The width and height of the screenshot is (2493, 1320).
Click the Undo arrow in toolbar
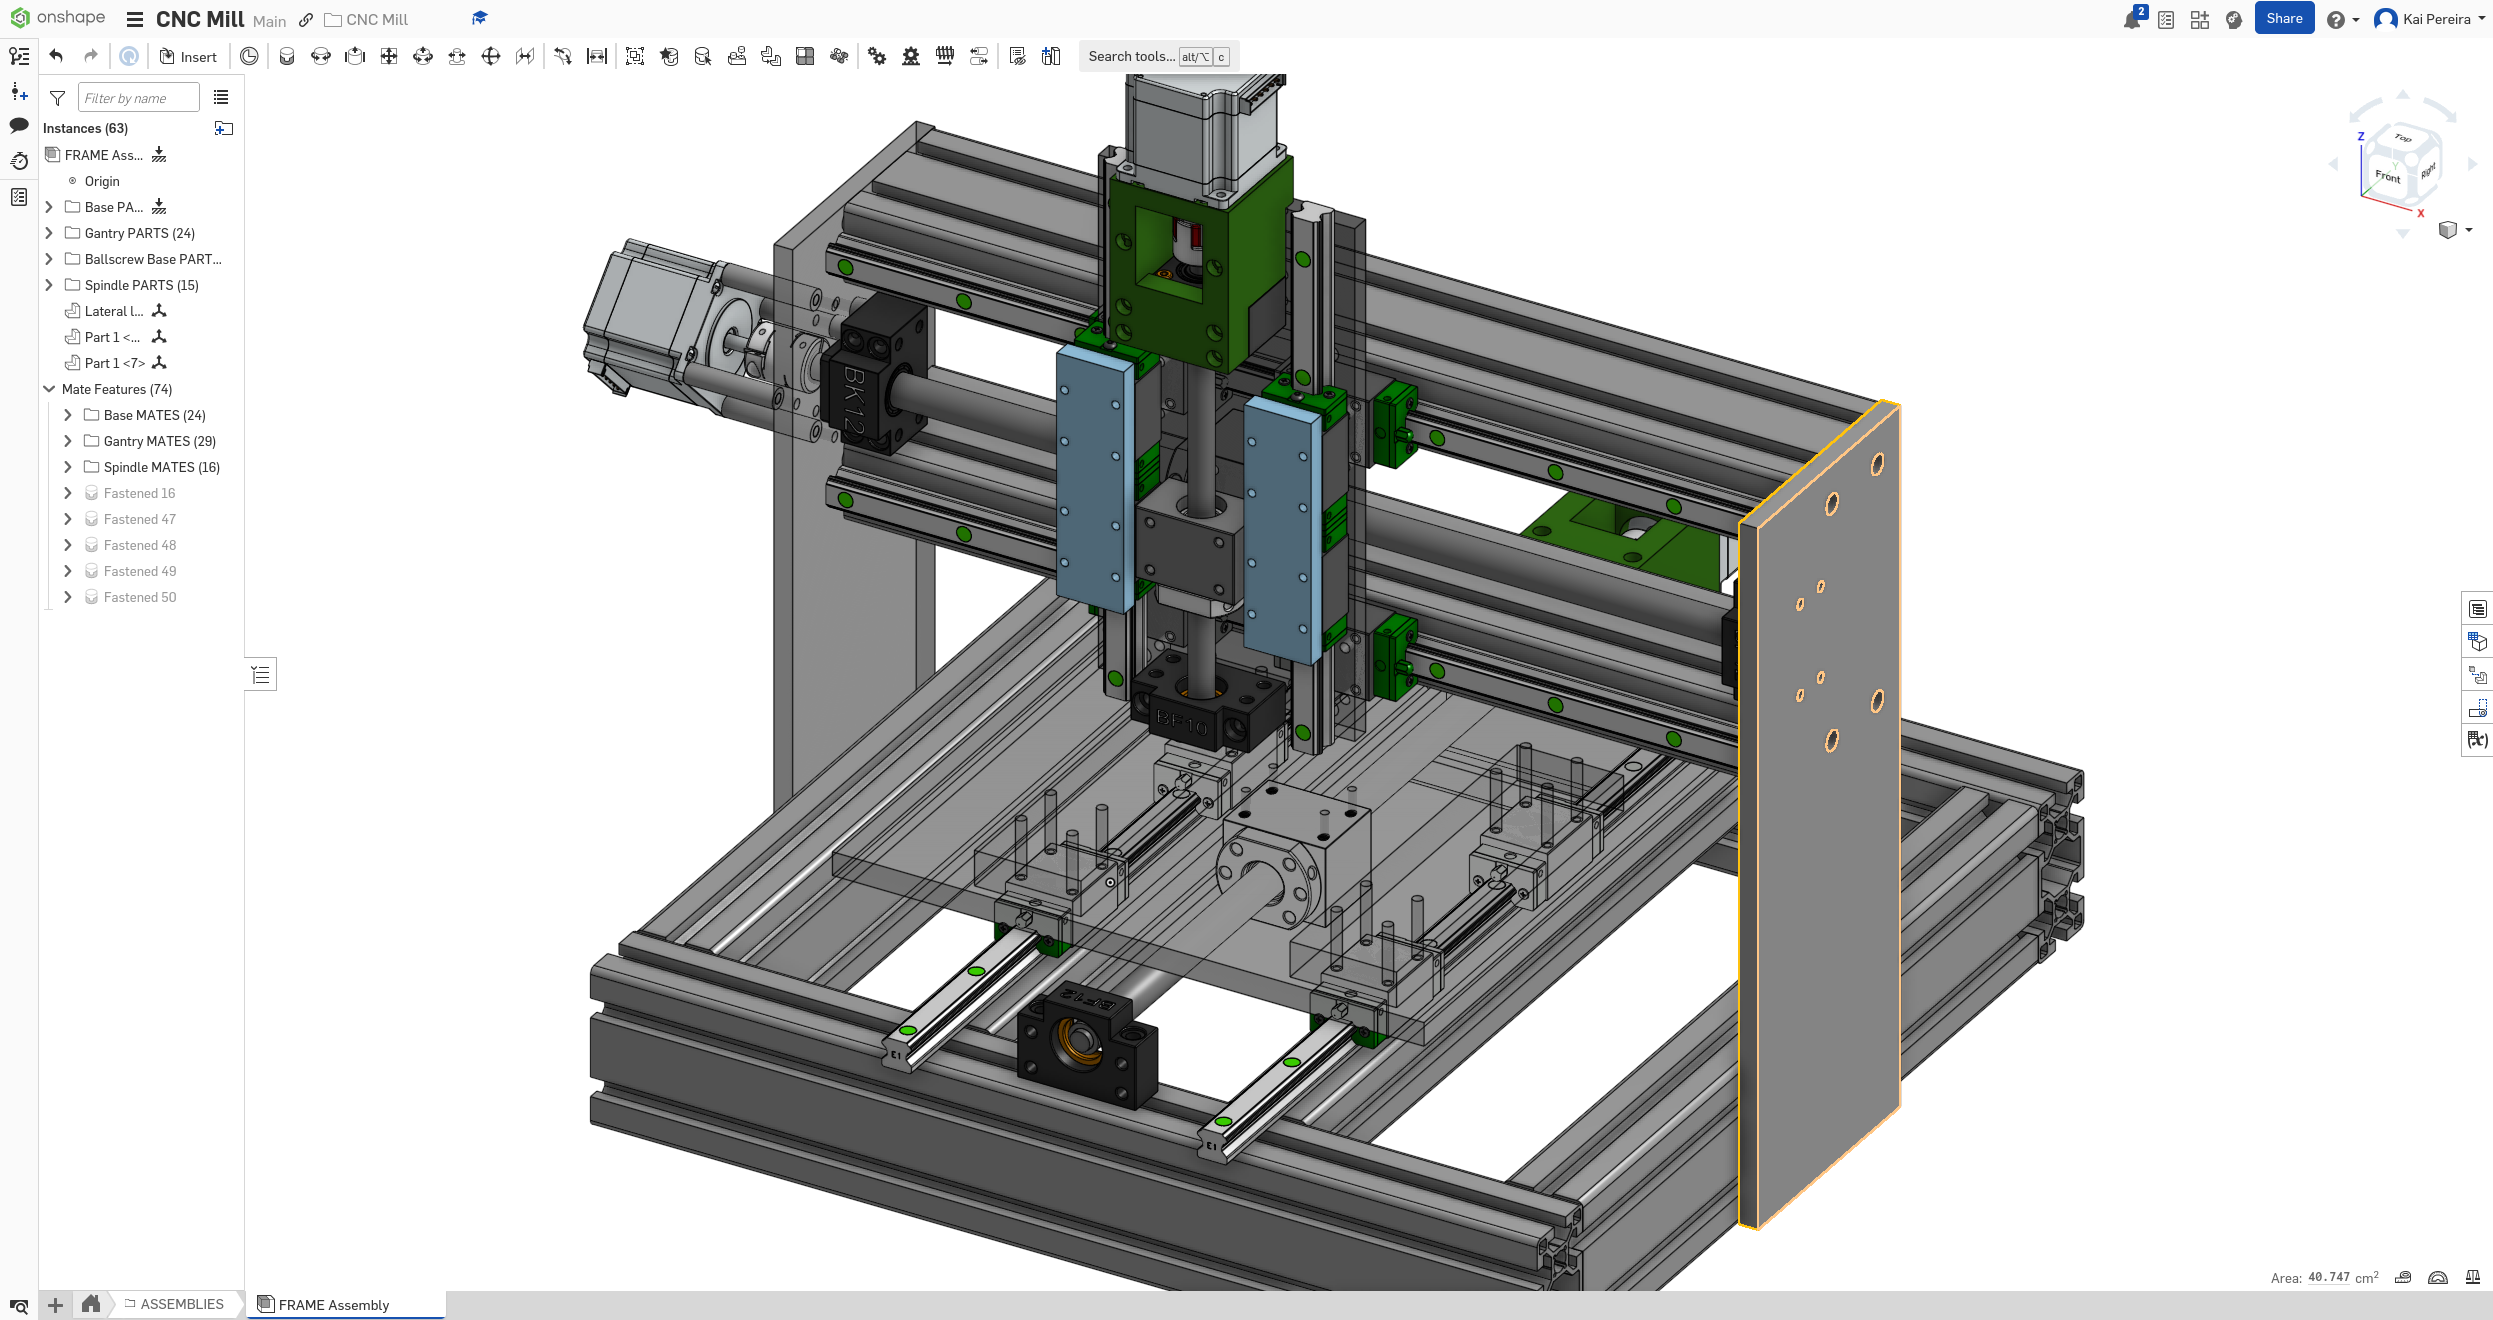pos(56,56)
